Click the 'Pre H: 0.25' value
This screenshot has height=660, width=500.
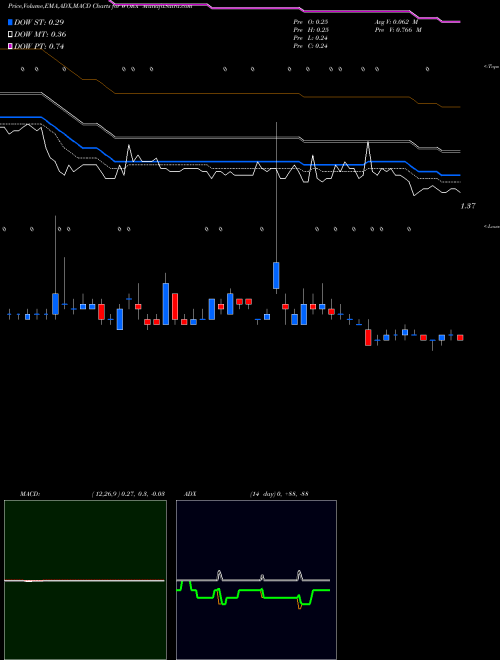tap(311, 30)
